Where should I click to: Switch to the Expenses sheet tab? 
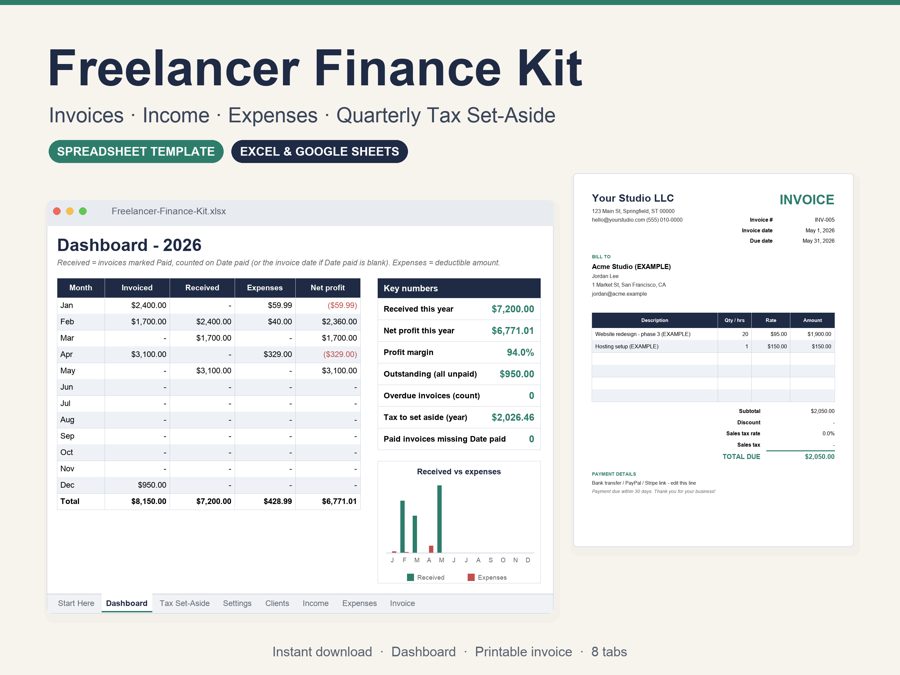click(359, 603)
